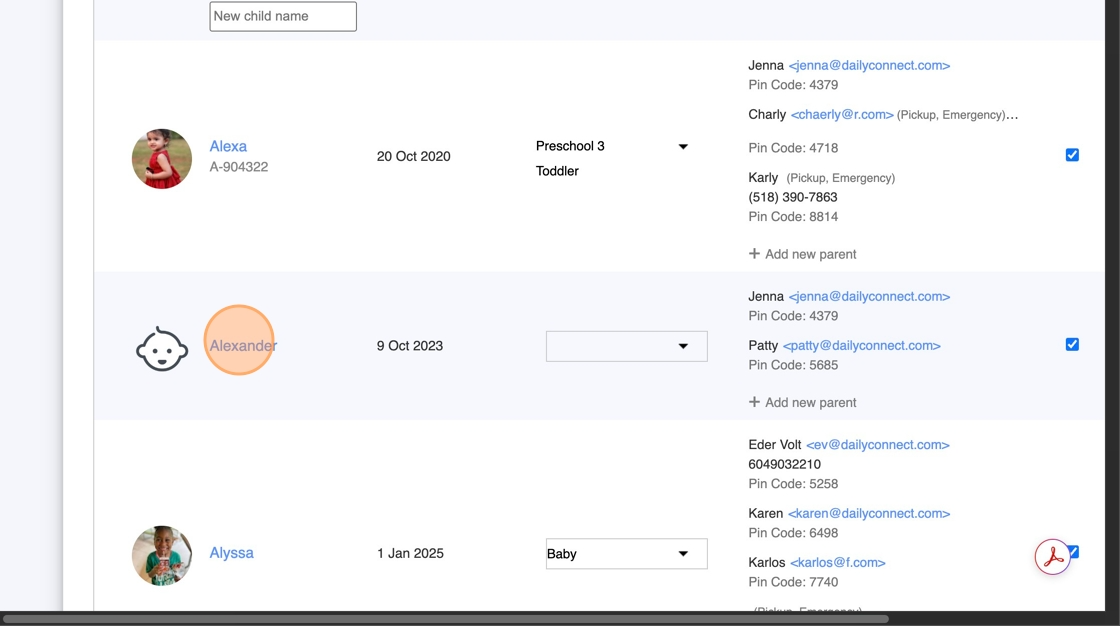
Task: Click Alyssa's birthdate 1 Jan 2025
Action: (410, 554)
